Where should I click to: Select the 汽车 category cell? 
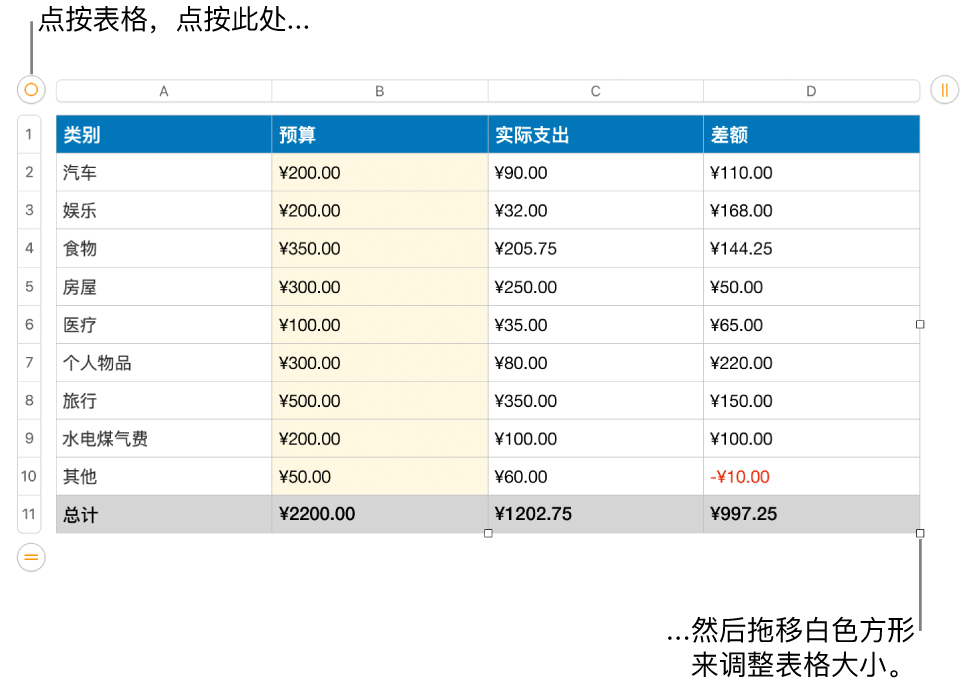[163, 172]
